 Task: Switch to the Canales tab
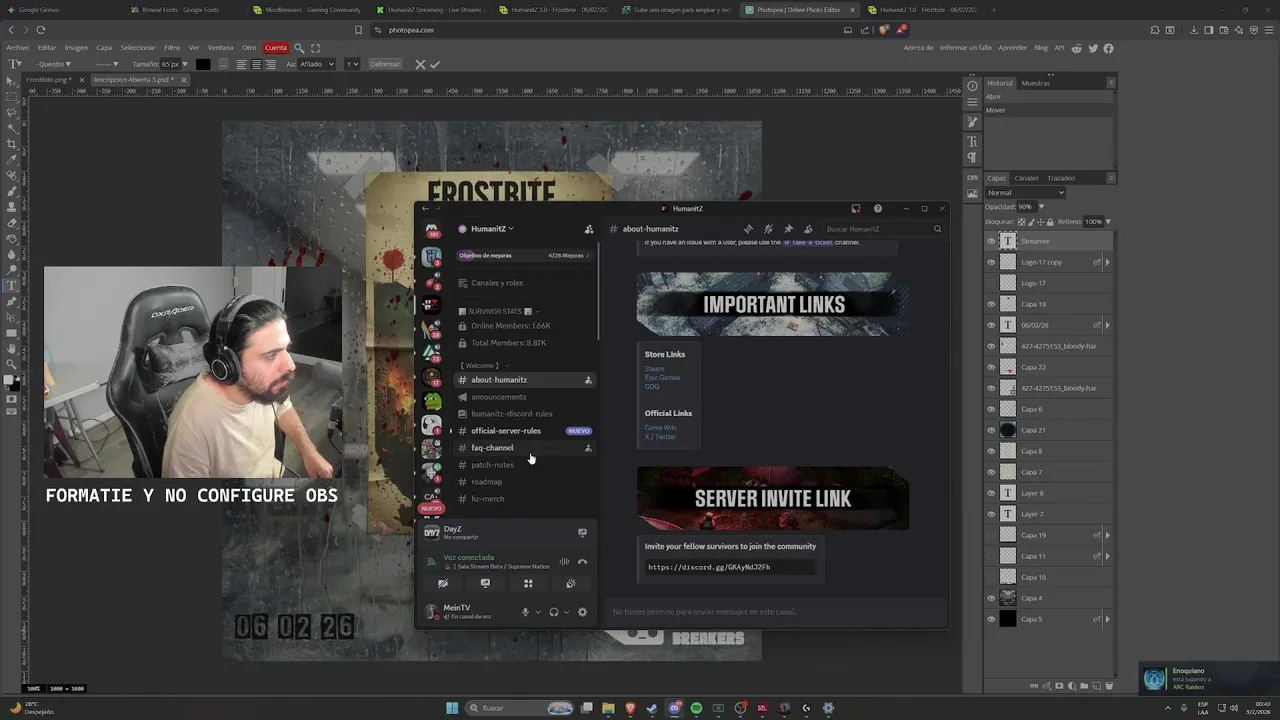pyautogui.click(x=1027, y=178)
